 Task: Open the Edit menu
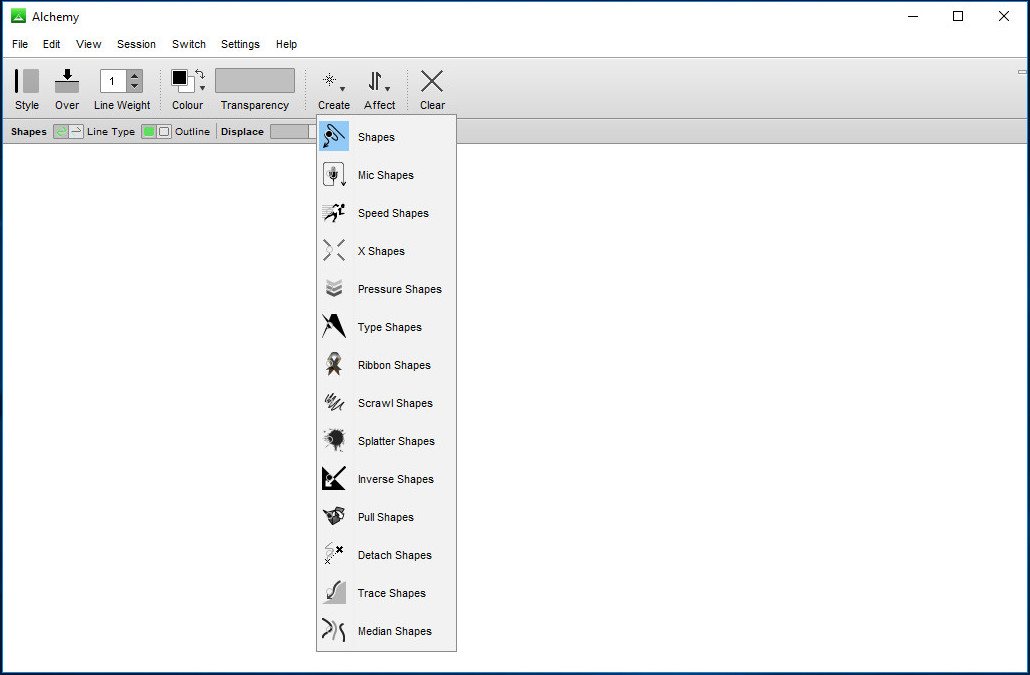click(51, 44)
